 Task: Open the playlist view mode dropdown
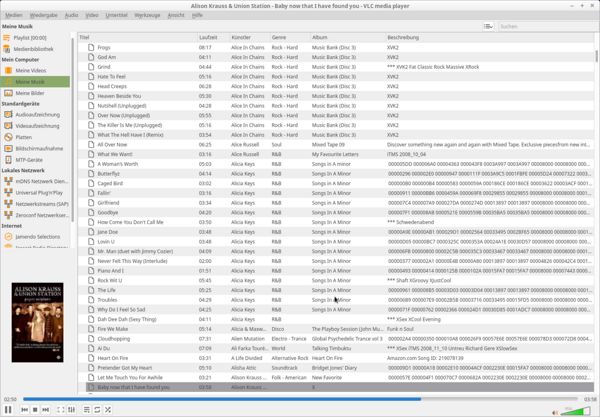pos(488,26)
